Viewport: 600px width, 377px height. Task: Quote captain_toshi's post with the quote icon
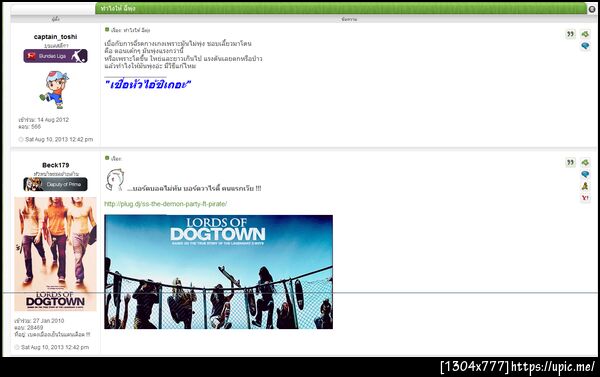pos(570,34)
